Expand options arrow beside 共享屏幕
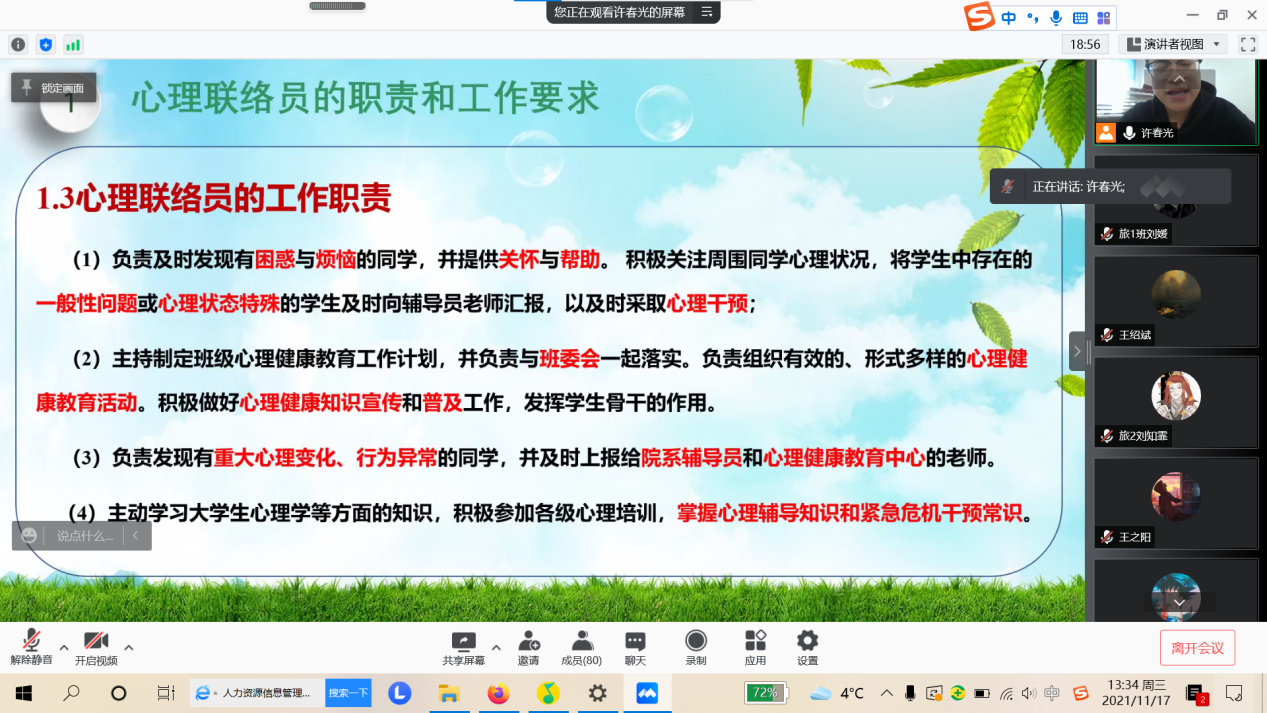 pyautogui.click(x=496, y=647)
